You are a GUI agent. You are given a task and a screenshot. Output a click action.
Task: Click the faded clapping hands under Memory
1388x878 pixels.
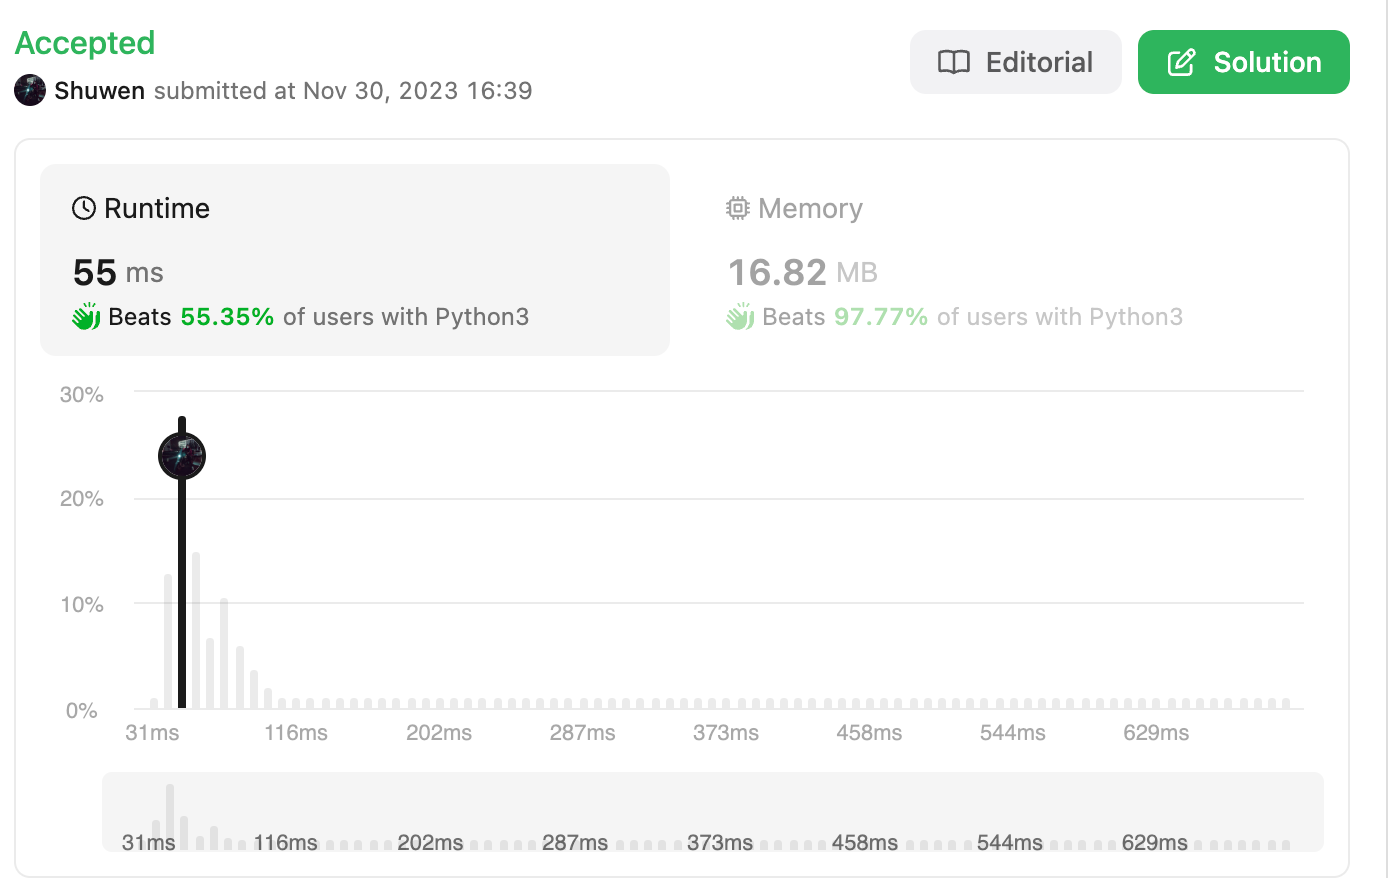(x=740, y=317)
